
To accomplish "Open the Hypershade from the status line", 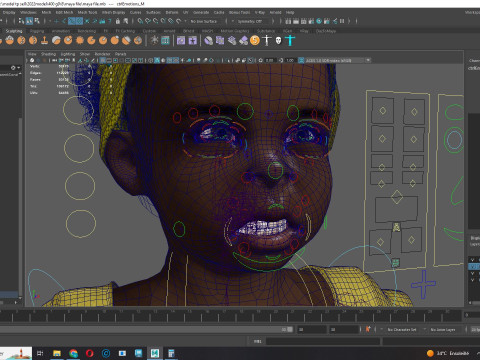I will (x=319, y=21).
